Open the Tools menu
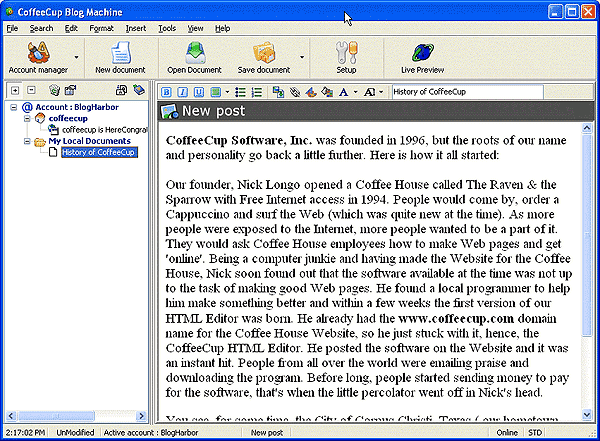 (167, 28)
